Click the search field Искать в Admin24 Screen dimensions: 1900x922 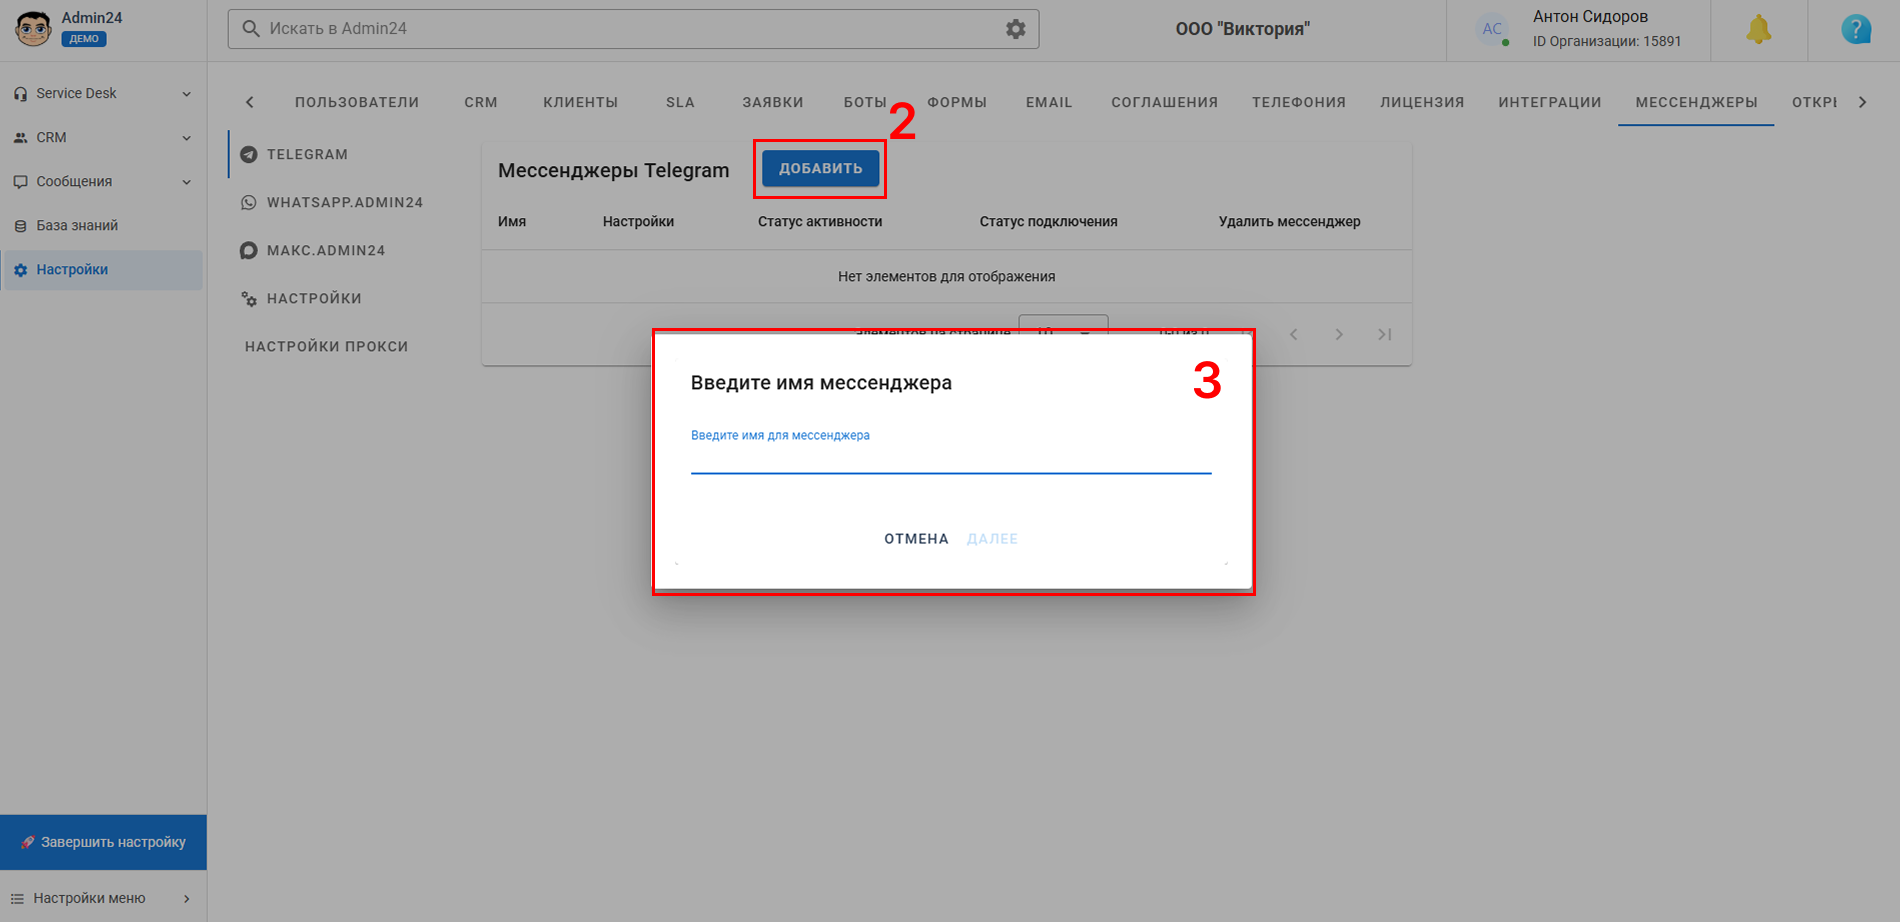click(x=633, y=29)
